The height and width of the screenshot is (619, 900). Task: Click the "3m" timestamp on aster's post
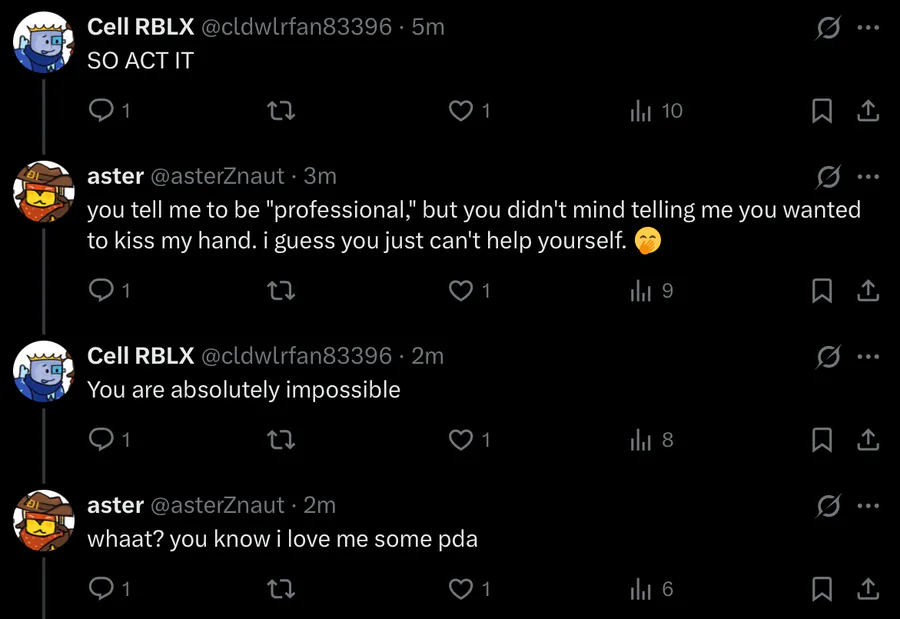320,176
